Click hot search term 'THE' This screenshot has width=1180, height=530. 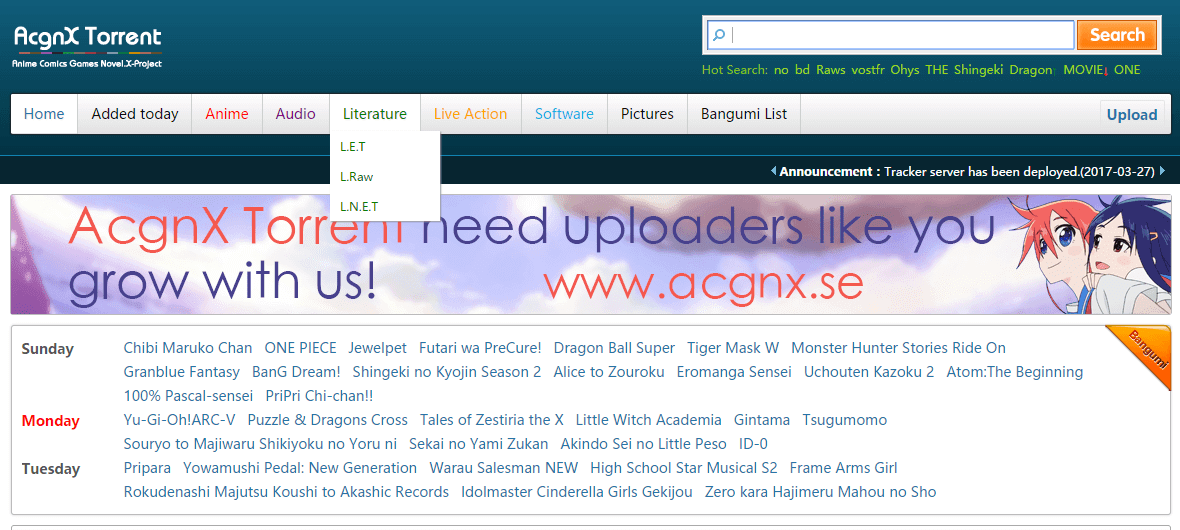[937, 70]
